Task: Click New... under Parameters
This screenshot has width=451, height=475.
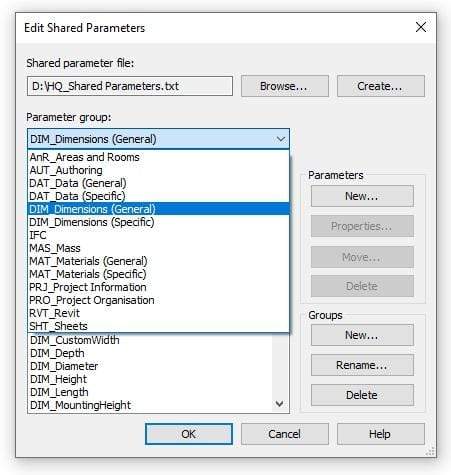Action: [362, 196]
